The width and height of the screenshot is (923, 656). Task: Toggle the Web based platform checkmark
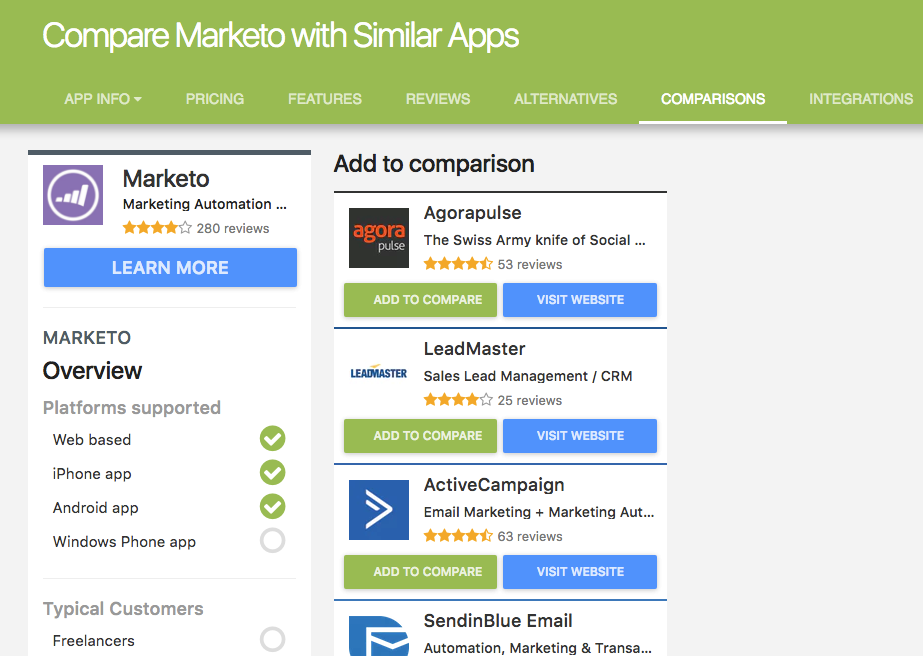coord(273,439)
